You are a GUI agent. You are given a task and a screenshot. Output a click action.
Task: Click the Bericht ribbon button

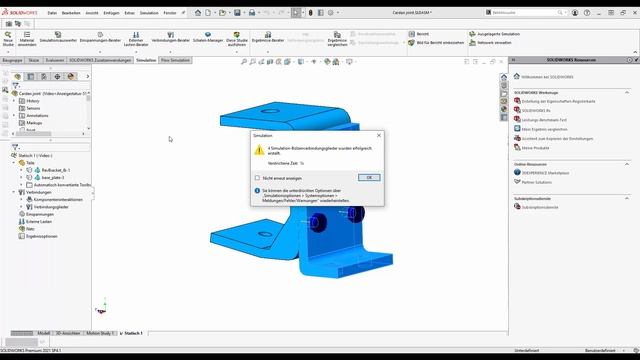[x=419, y=34]
